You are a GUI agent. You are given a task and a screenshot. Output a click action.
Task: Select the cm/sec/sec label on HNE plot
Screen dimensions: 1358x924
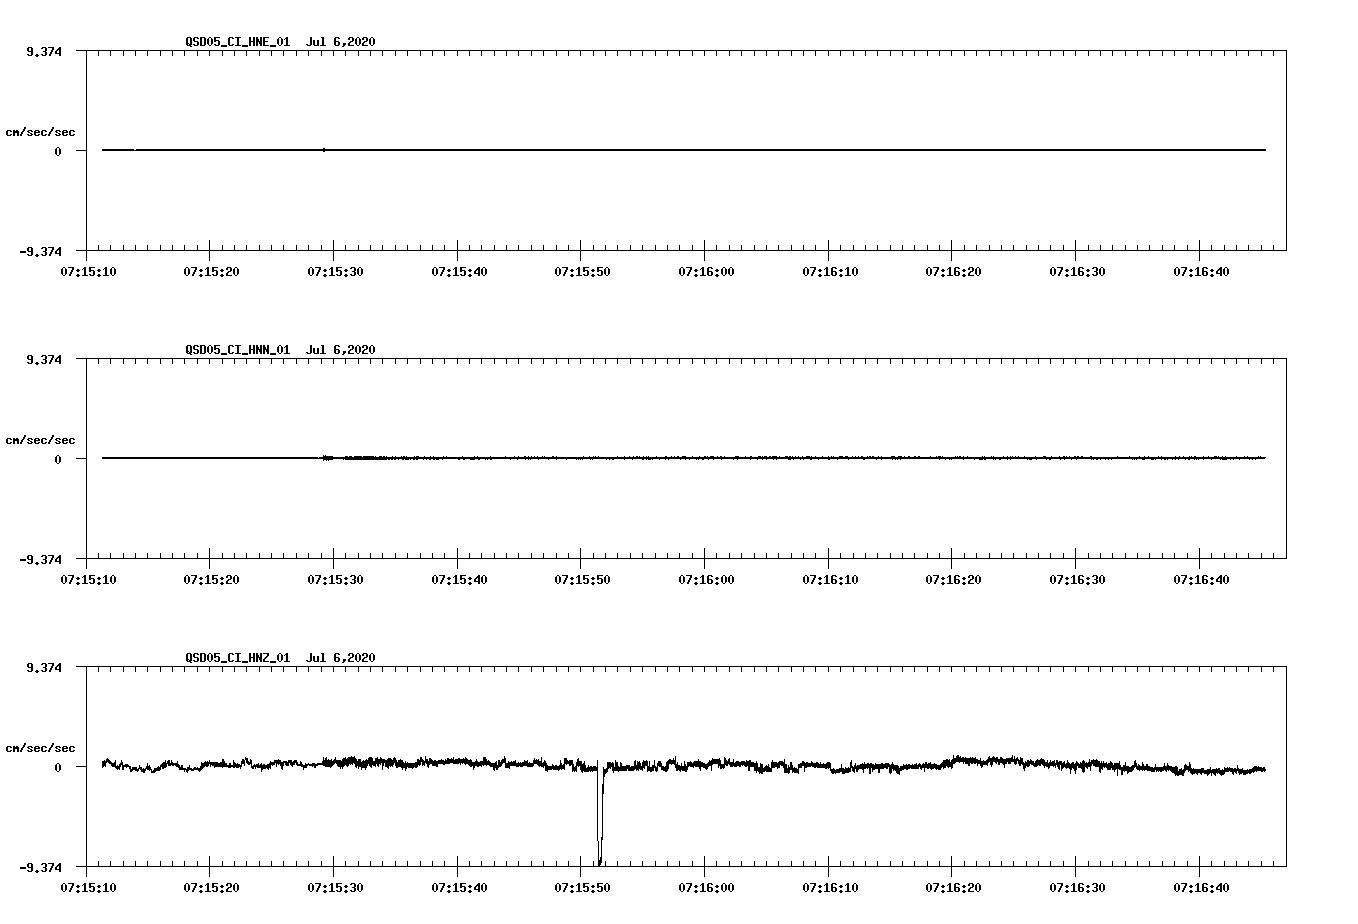point(41,132)
